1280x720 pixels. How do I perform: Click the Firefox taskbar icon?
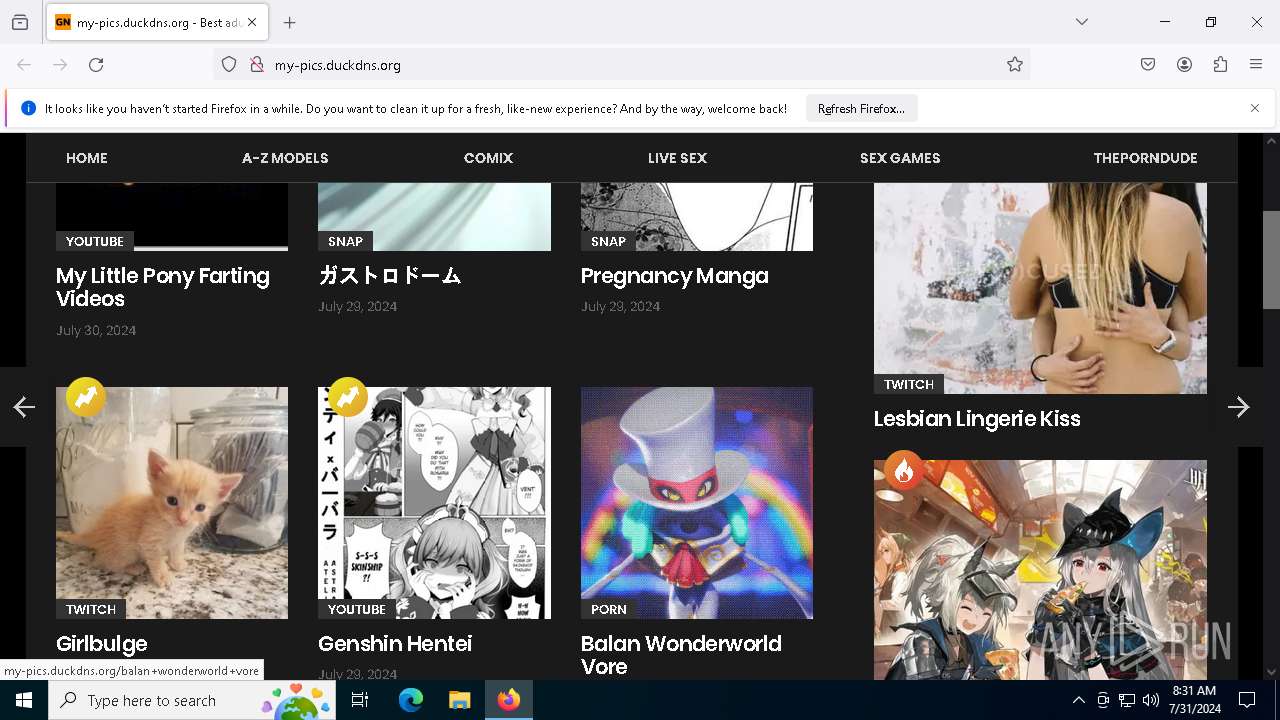coord(509,700)
